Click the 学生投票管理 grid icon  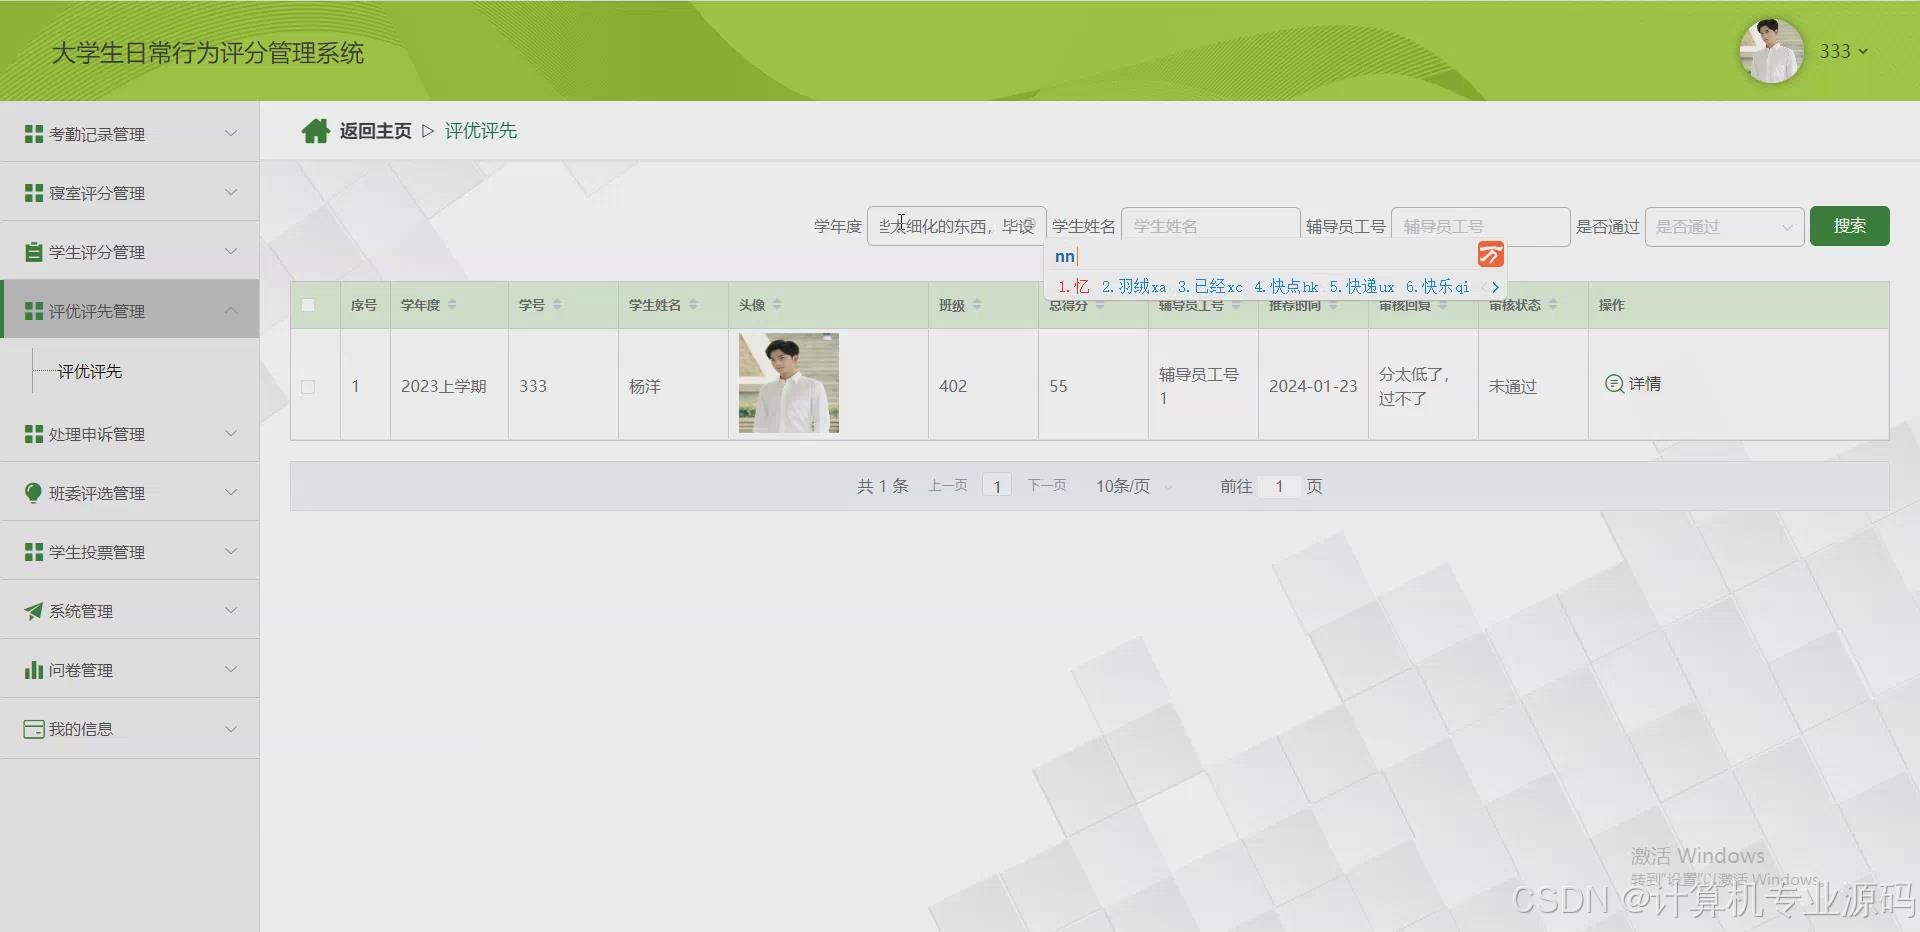point(34,552)
